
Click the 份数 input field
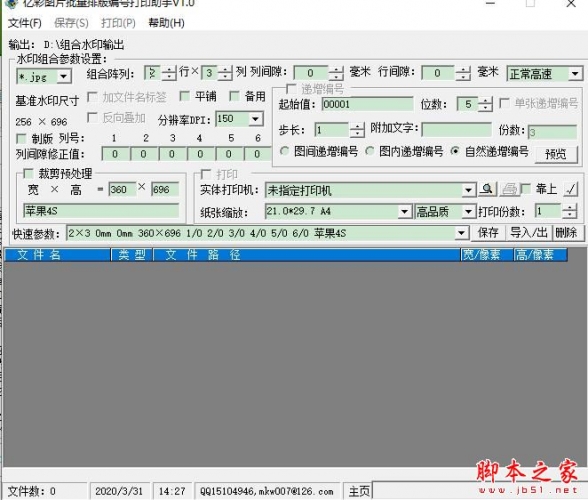(x=552, y=132)
